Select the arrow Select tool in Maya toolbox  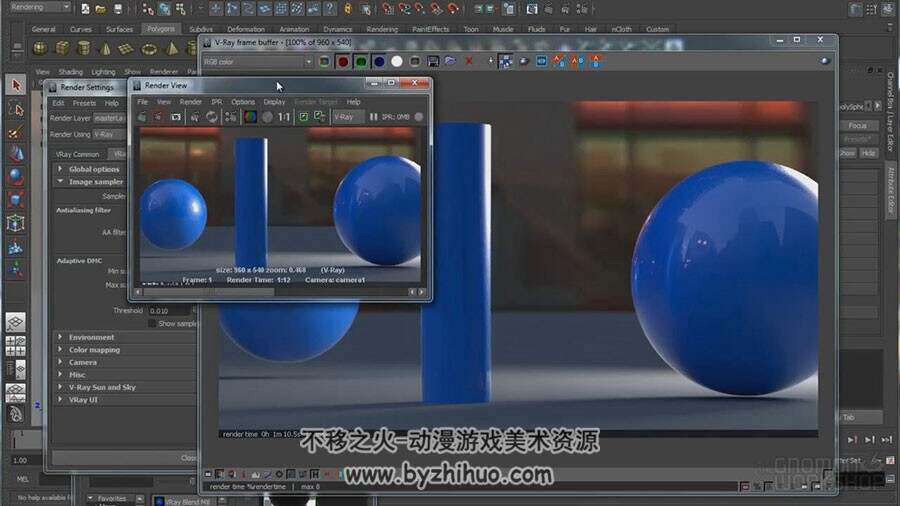[x=15, y=85]
